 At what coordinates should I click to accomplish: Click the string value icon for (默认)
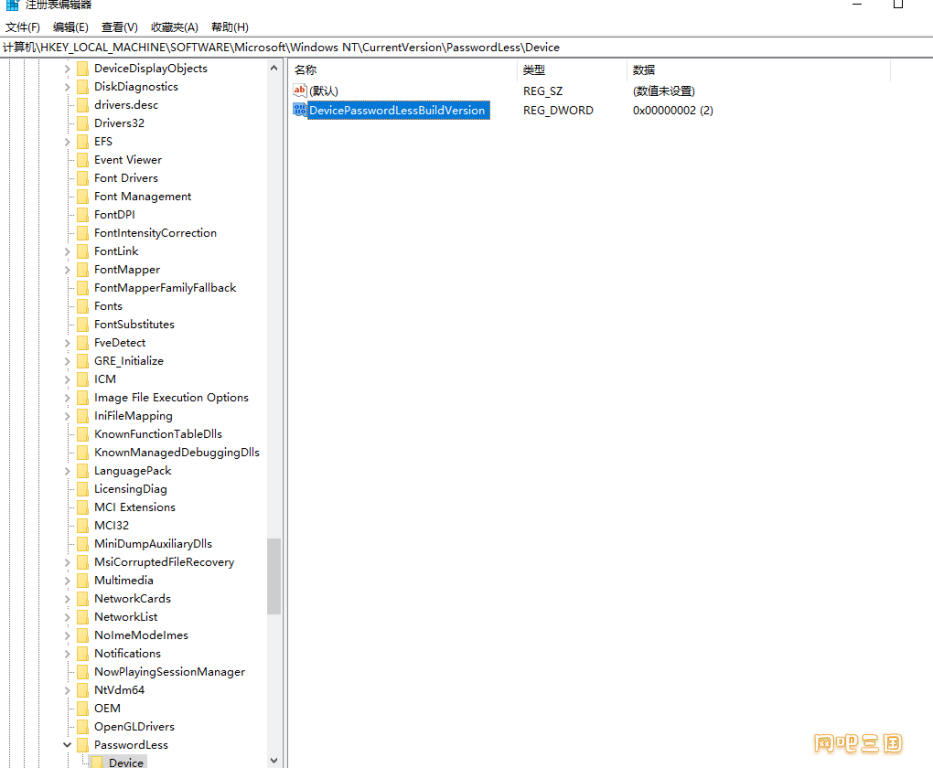click(300, 91)
